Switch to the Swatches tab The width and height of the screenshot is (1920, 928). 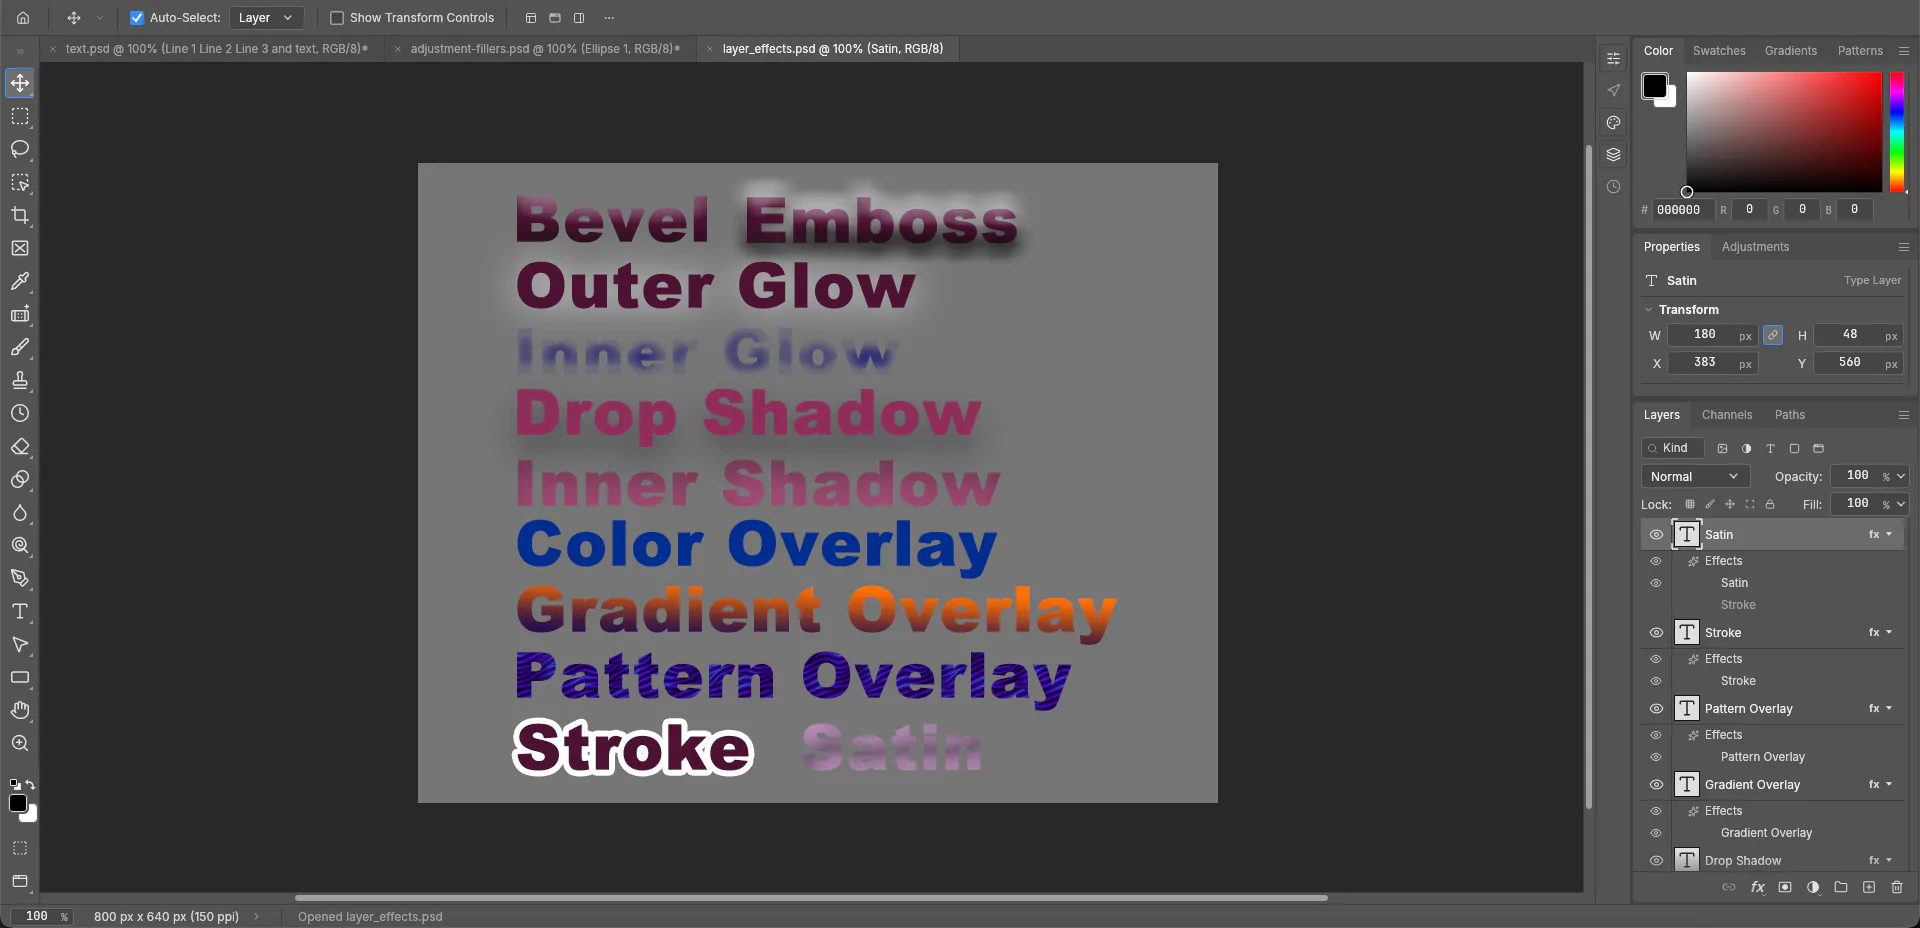[x=1719, y=51]
